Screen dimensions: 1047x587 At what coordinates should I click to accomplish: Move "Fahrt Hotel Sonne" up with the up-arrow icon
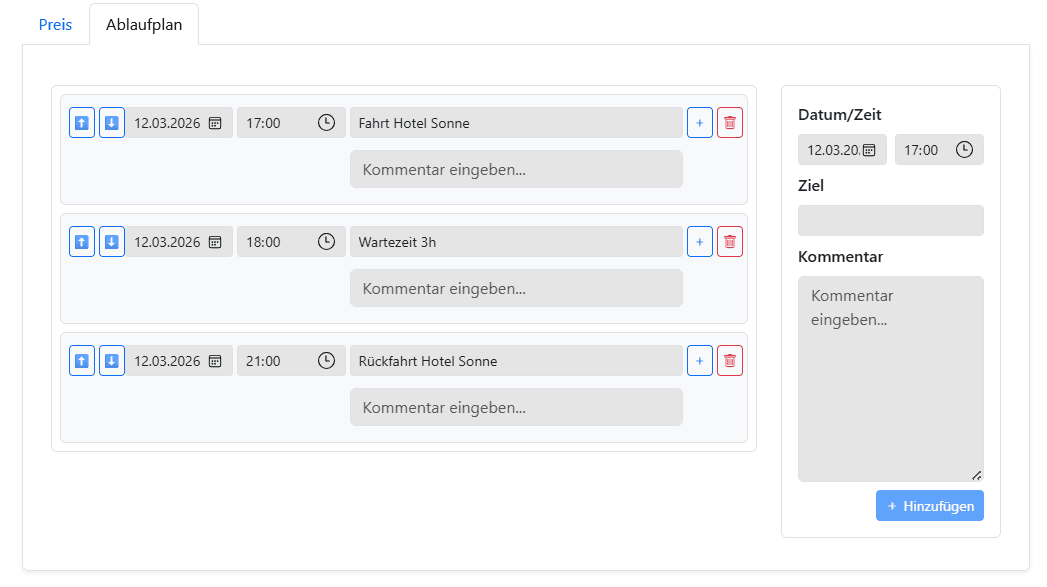(x=81, y=122)
